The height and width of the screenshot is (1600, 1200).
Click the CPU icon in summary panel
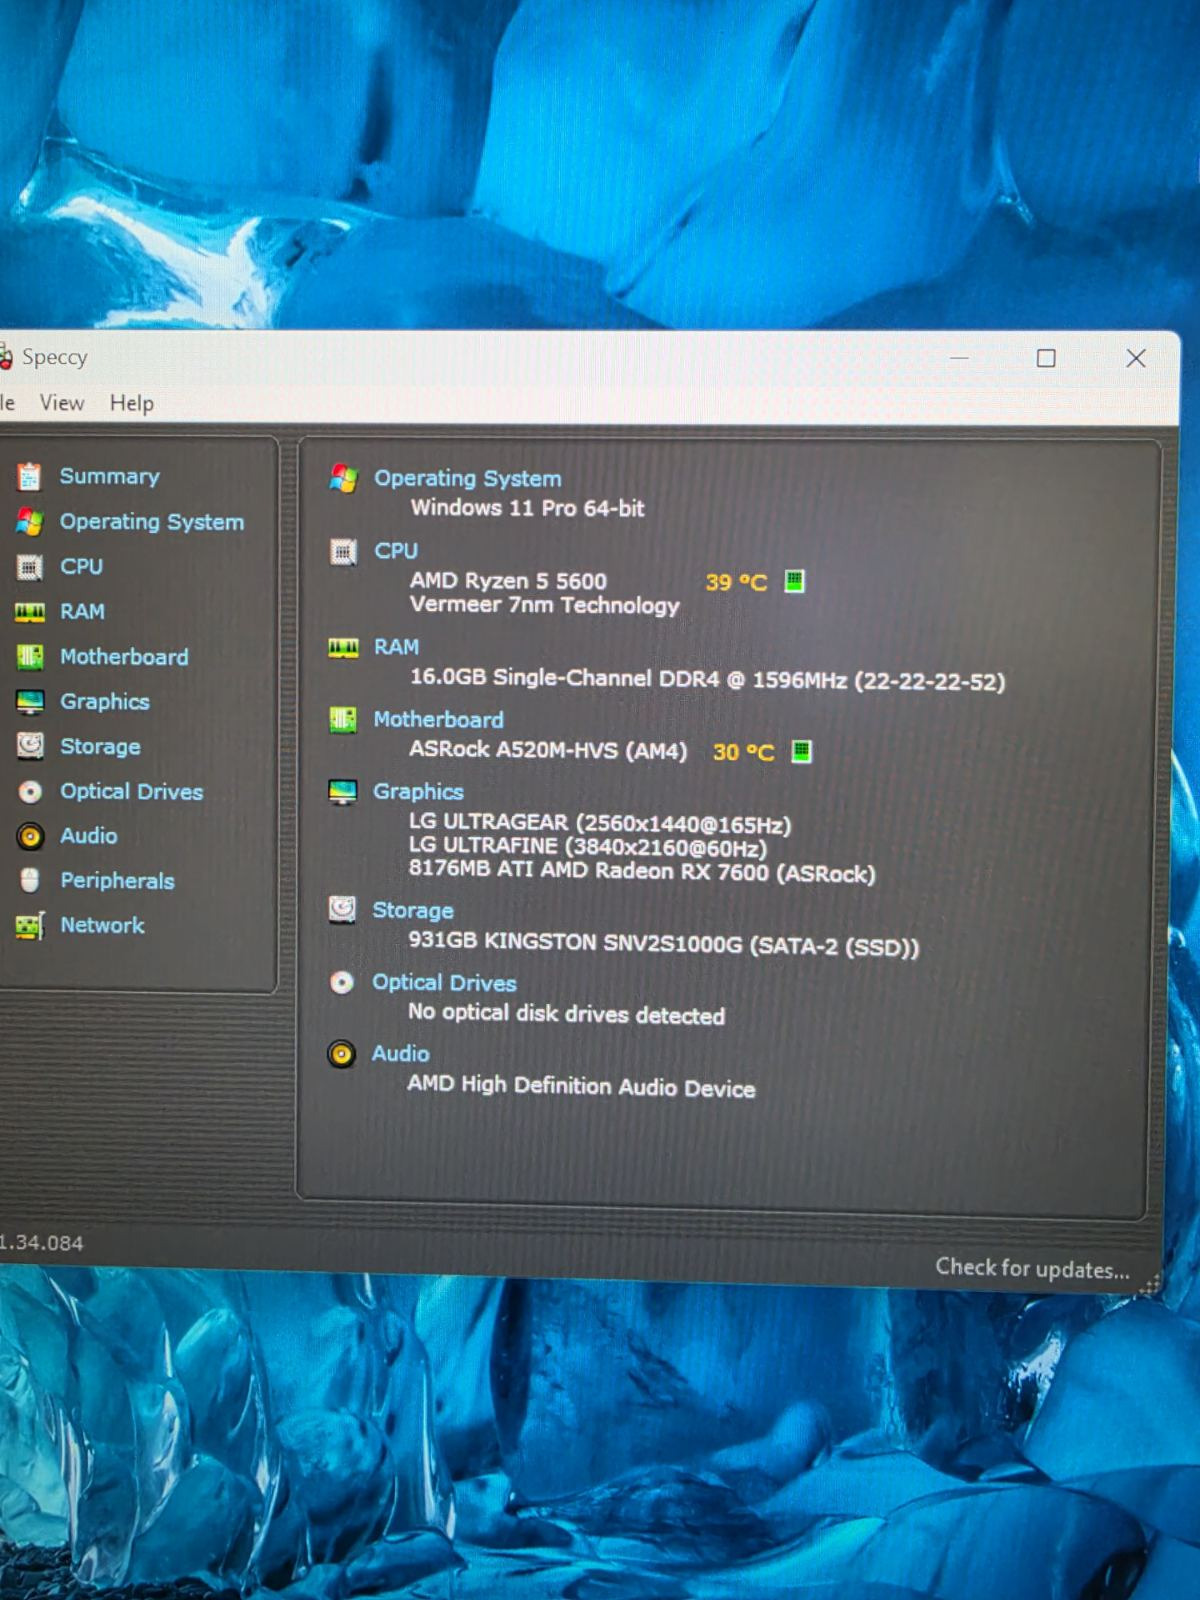[x=343, y=551]
